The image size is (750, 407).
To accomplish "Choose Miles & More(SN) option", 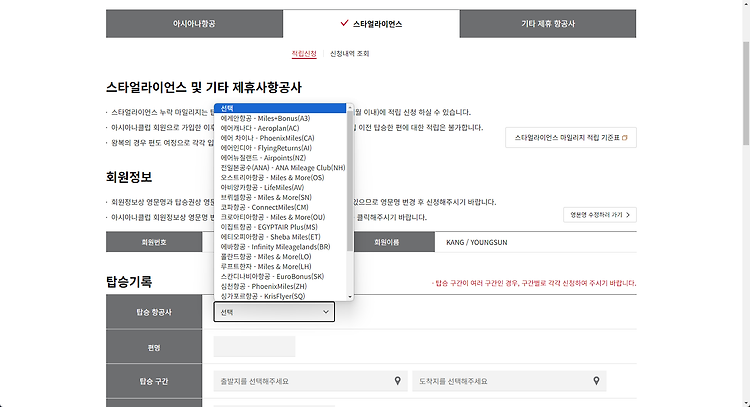I will click(x=280, y=198).
